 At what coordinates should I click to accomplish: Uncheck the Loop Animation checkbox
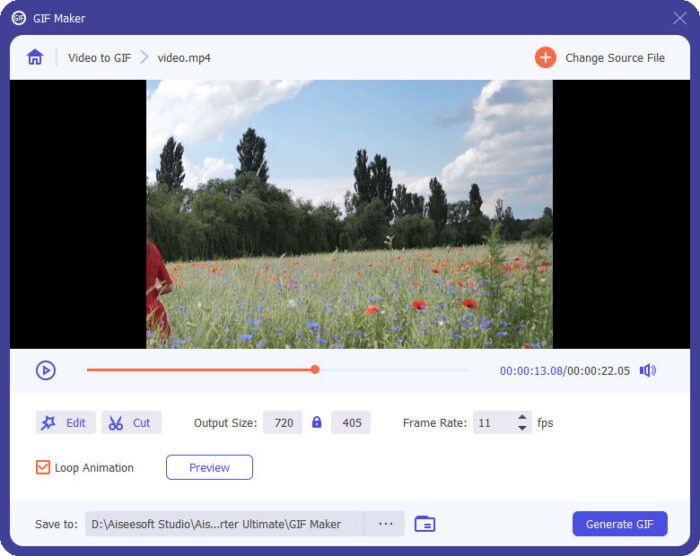pos(43,467)
